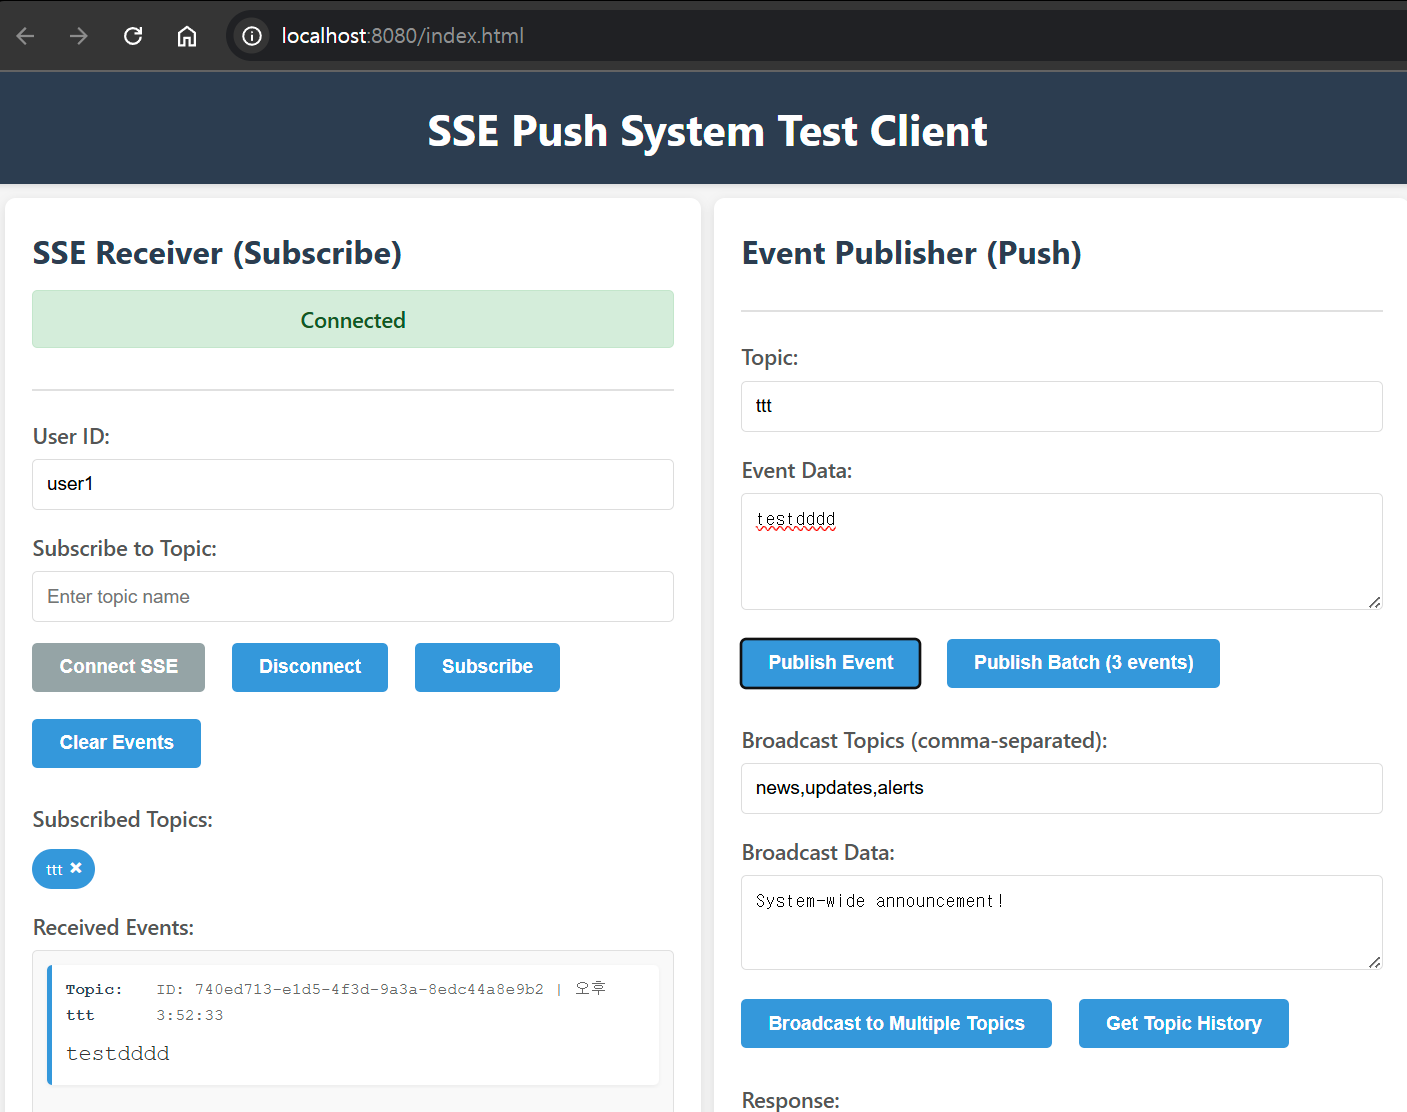The image size is (1407, 1112).
Task: Click the Subscribe button
Action: coord(487,667)
